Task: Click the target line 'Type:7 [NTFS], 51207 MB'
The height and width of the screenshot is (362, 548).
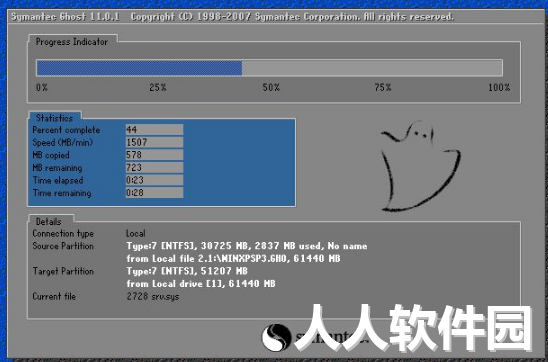Action: (187, 271)
